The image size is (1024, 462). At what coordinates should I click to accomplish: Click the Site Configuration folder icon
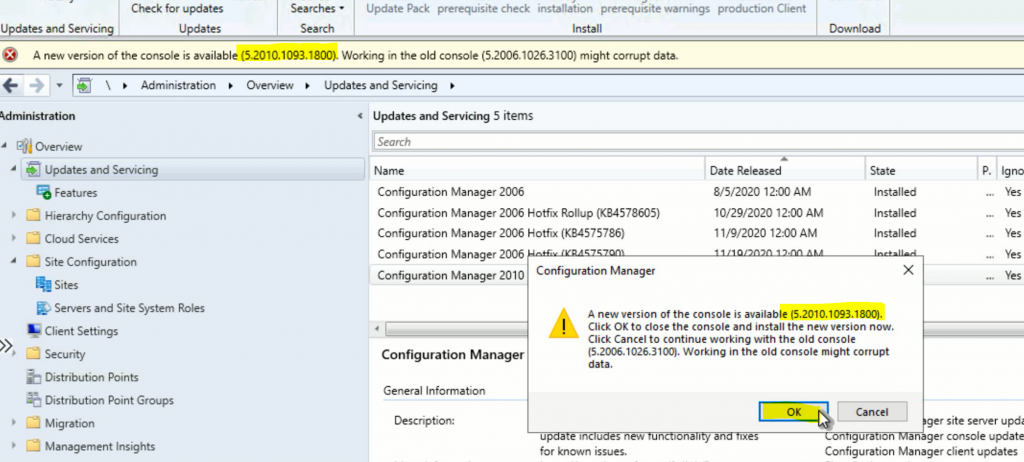tap(33, 262)
